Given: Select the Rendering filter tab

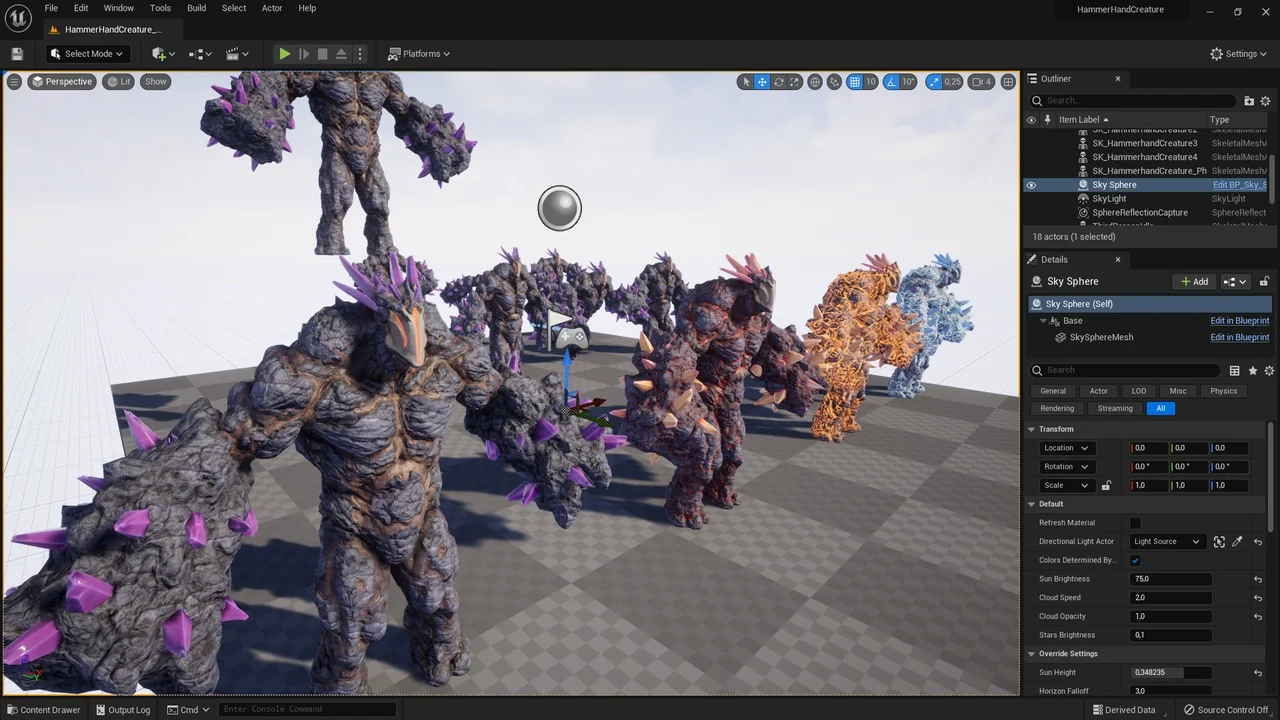Looking at the screenshot, I should pos(1057,408).
